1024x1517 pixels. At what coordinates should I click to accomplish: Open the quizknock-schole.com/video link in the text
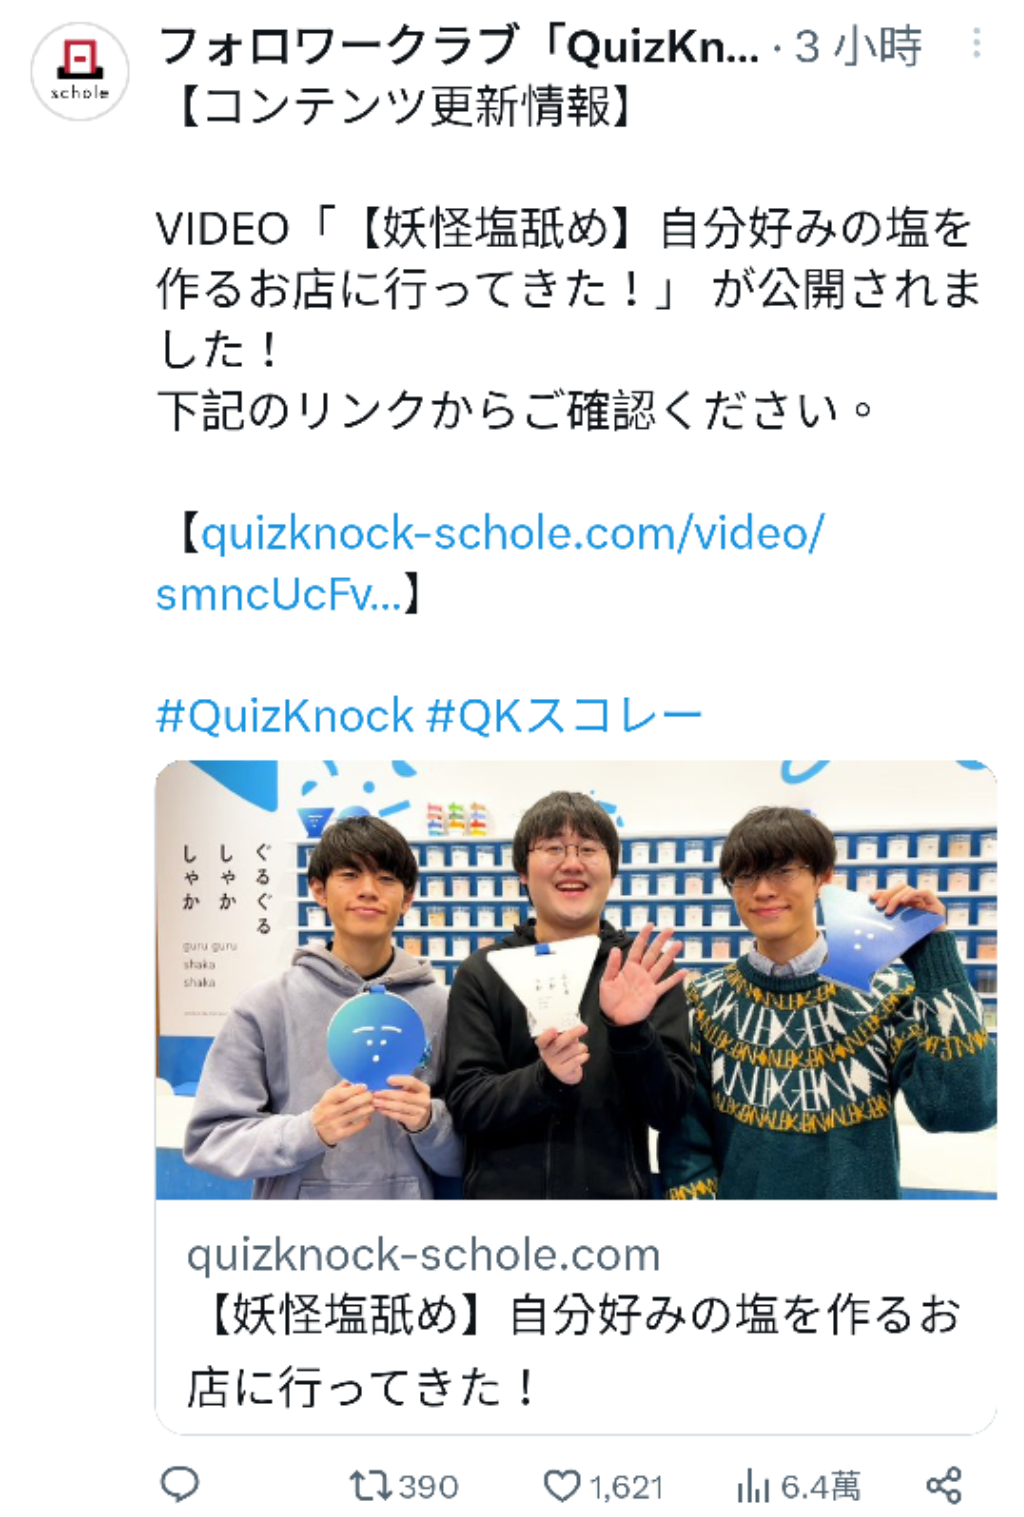pyautogui.click(x=490, y=563)
